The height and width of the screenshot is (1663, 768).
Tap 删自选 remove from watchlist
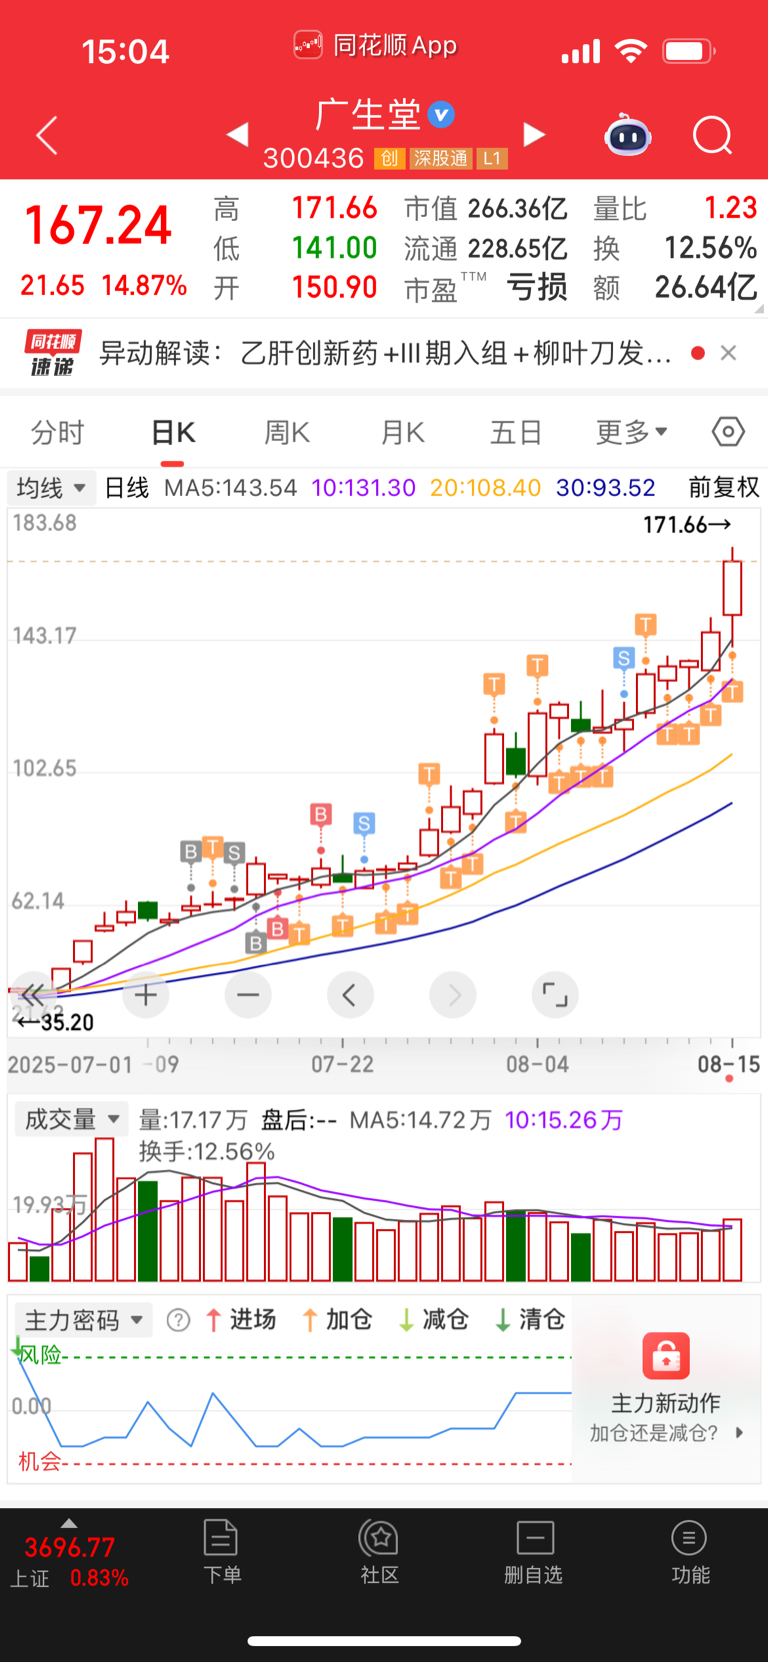534,1552
